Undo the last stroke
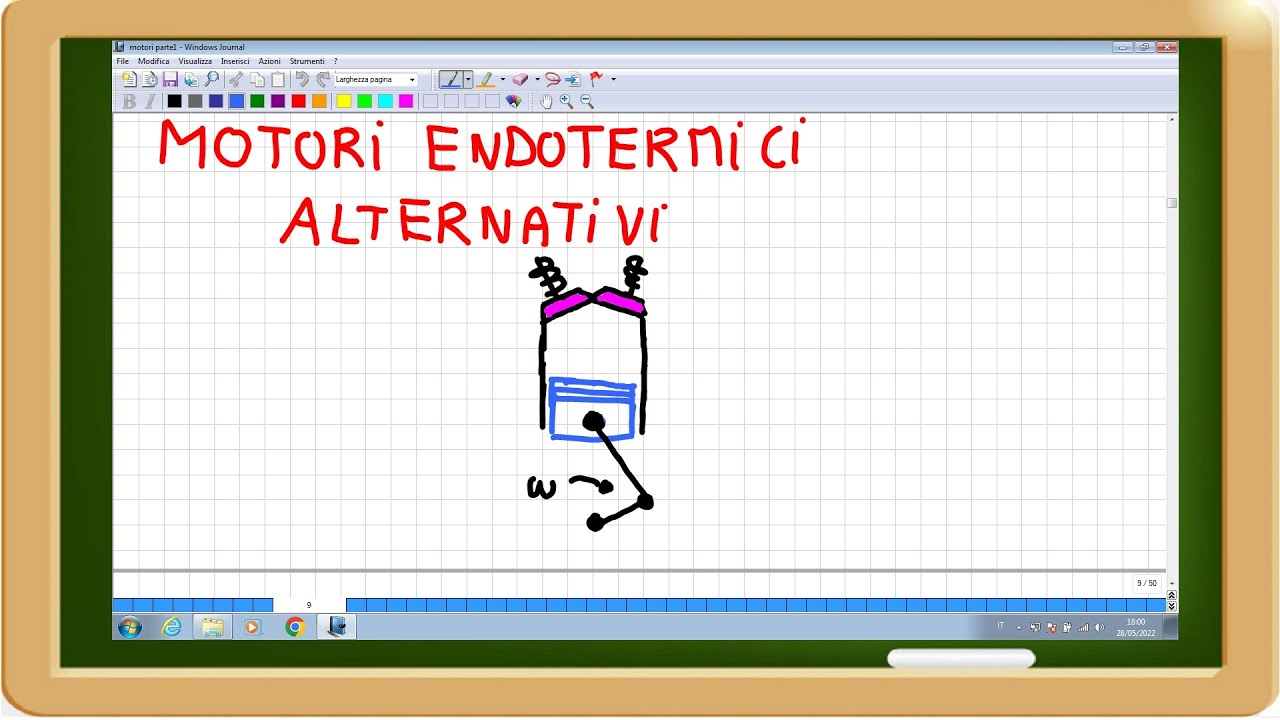This screenshot has width=1280, height=720. [x=302, y=79]
